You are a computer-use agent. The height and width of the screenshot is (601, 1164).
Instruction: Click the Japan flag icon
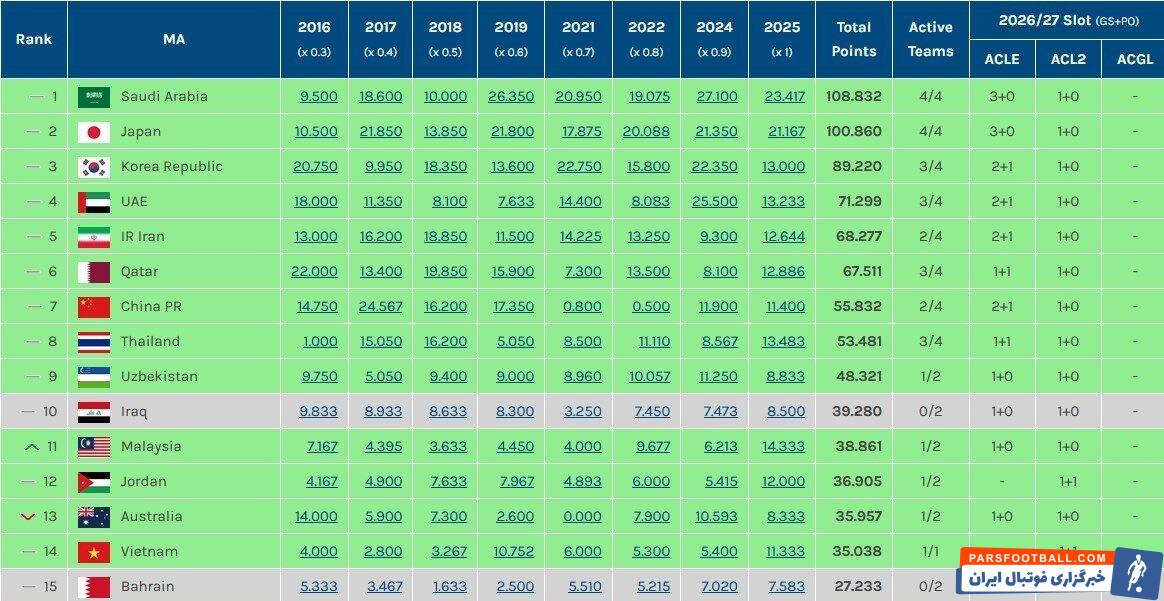[94, 132]
